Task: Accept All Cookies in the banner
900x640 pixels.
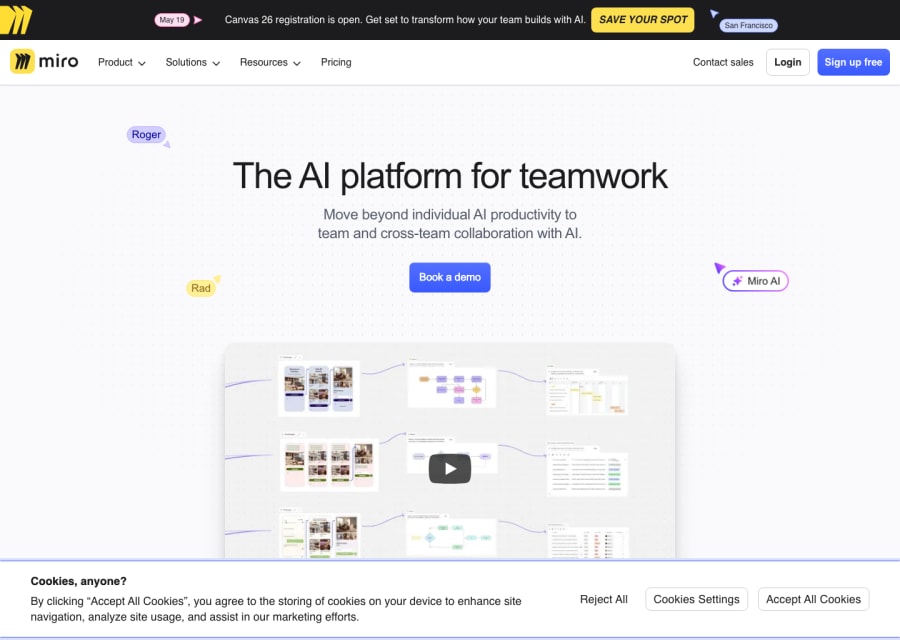Action: pos(813,599)
